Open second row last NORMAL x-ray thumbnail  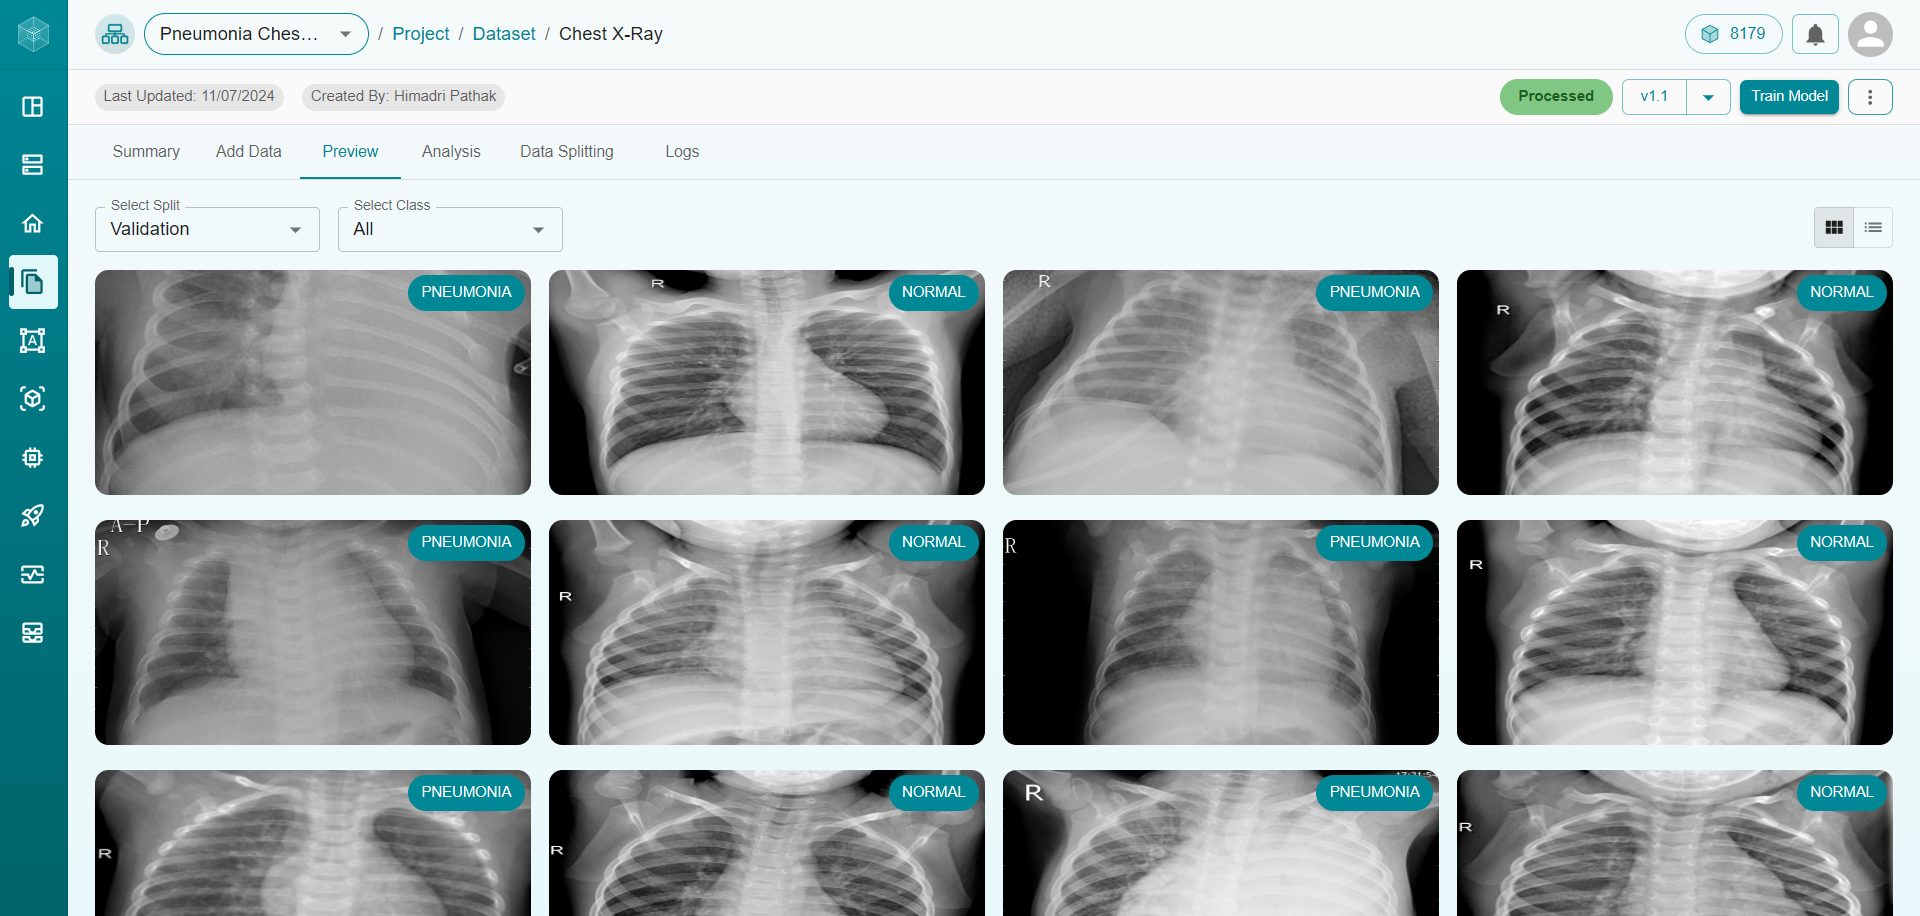[1675, 632]
